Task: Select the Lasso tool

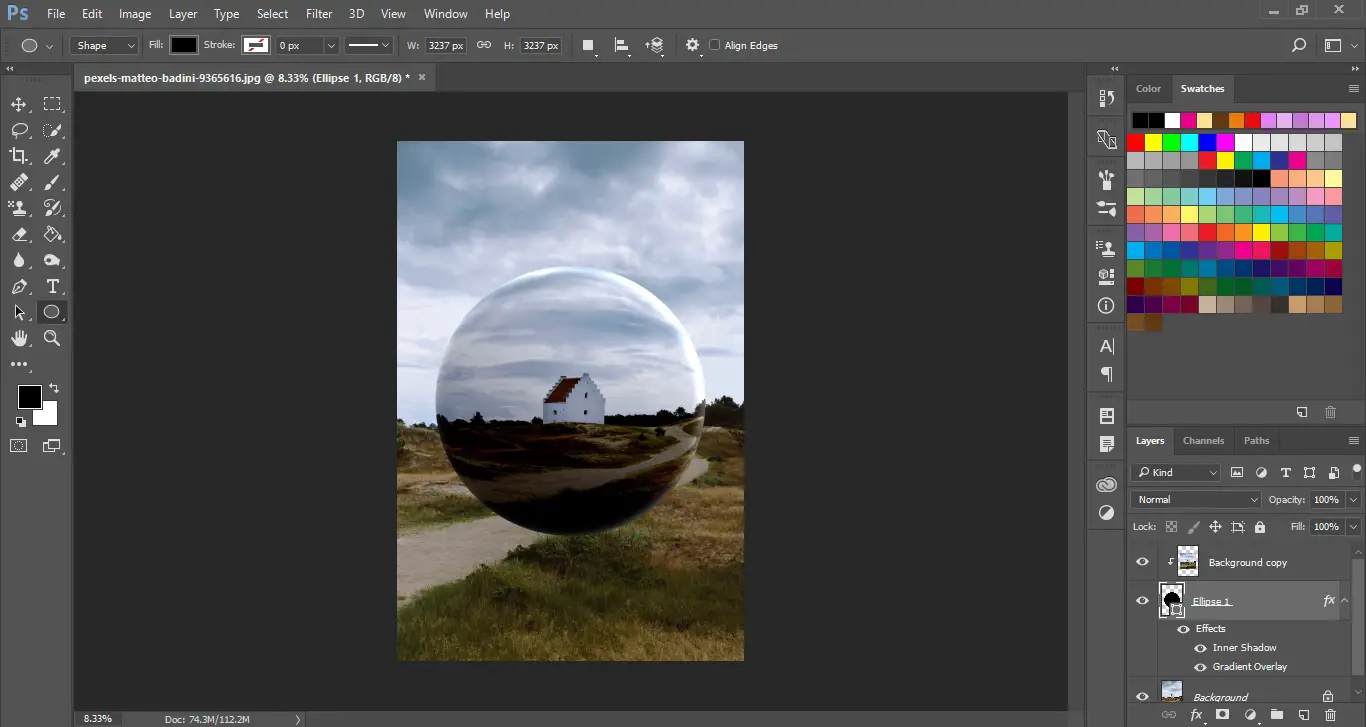Action: coord(18,130)
